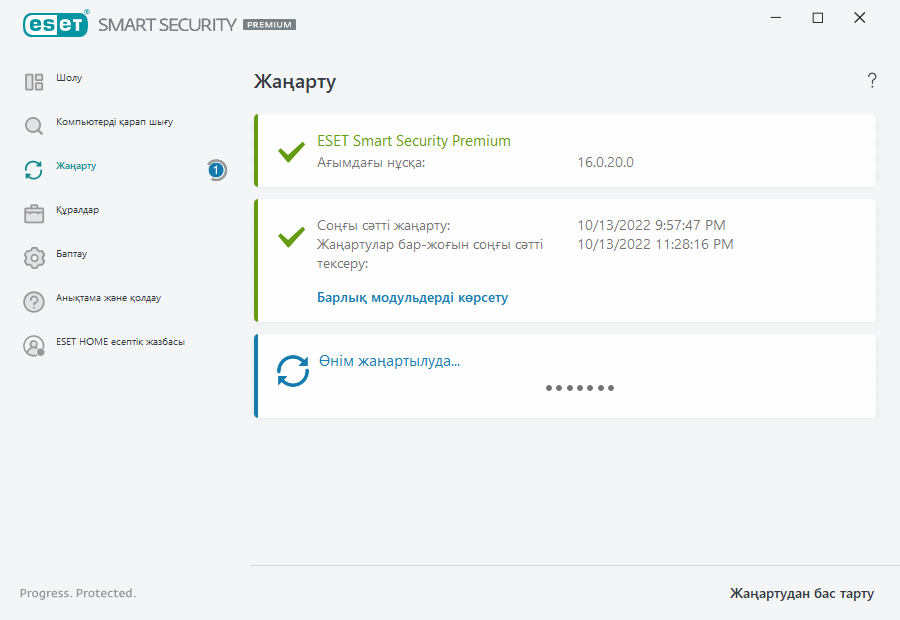Click the update progress dots indicator
This screenshot has height=620, width=900.
(x=580, y=388)
